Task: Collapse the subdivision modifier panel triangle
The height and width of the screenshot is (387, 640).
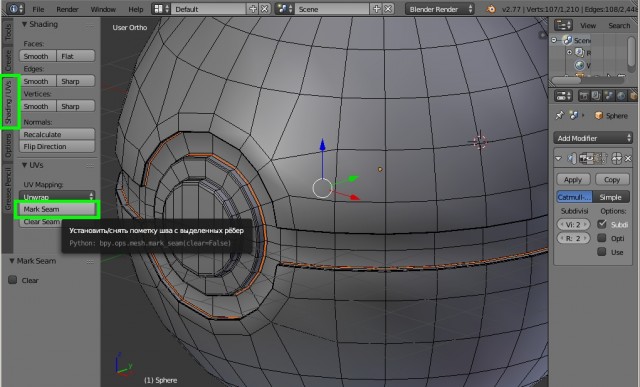Action: [558, 158]
